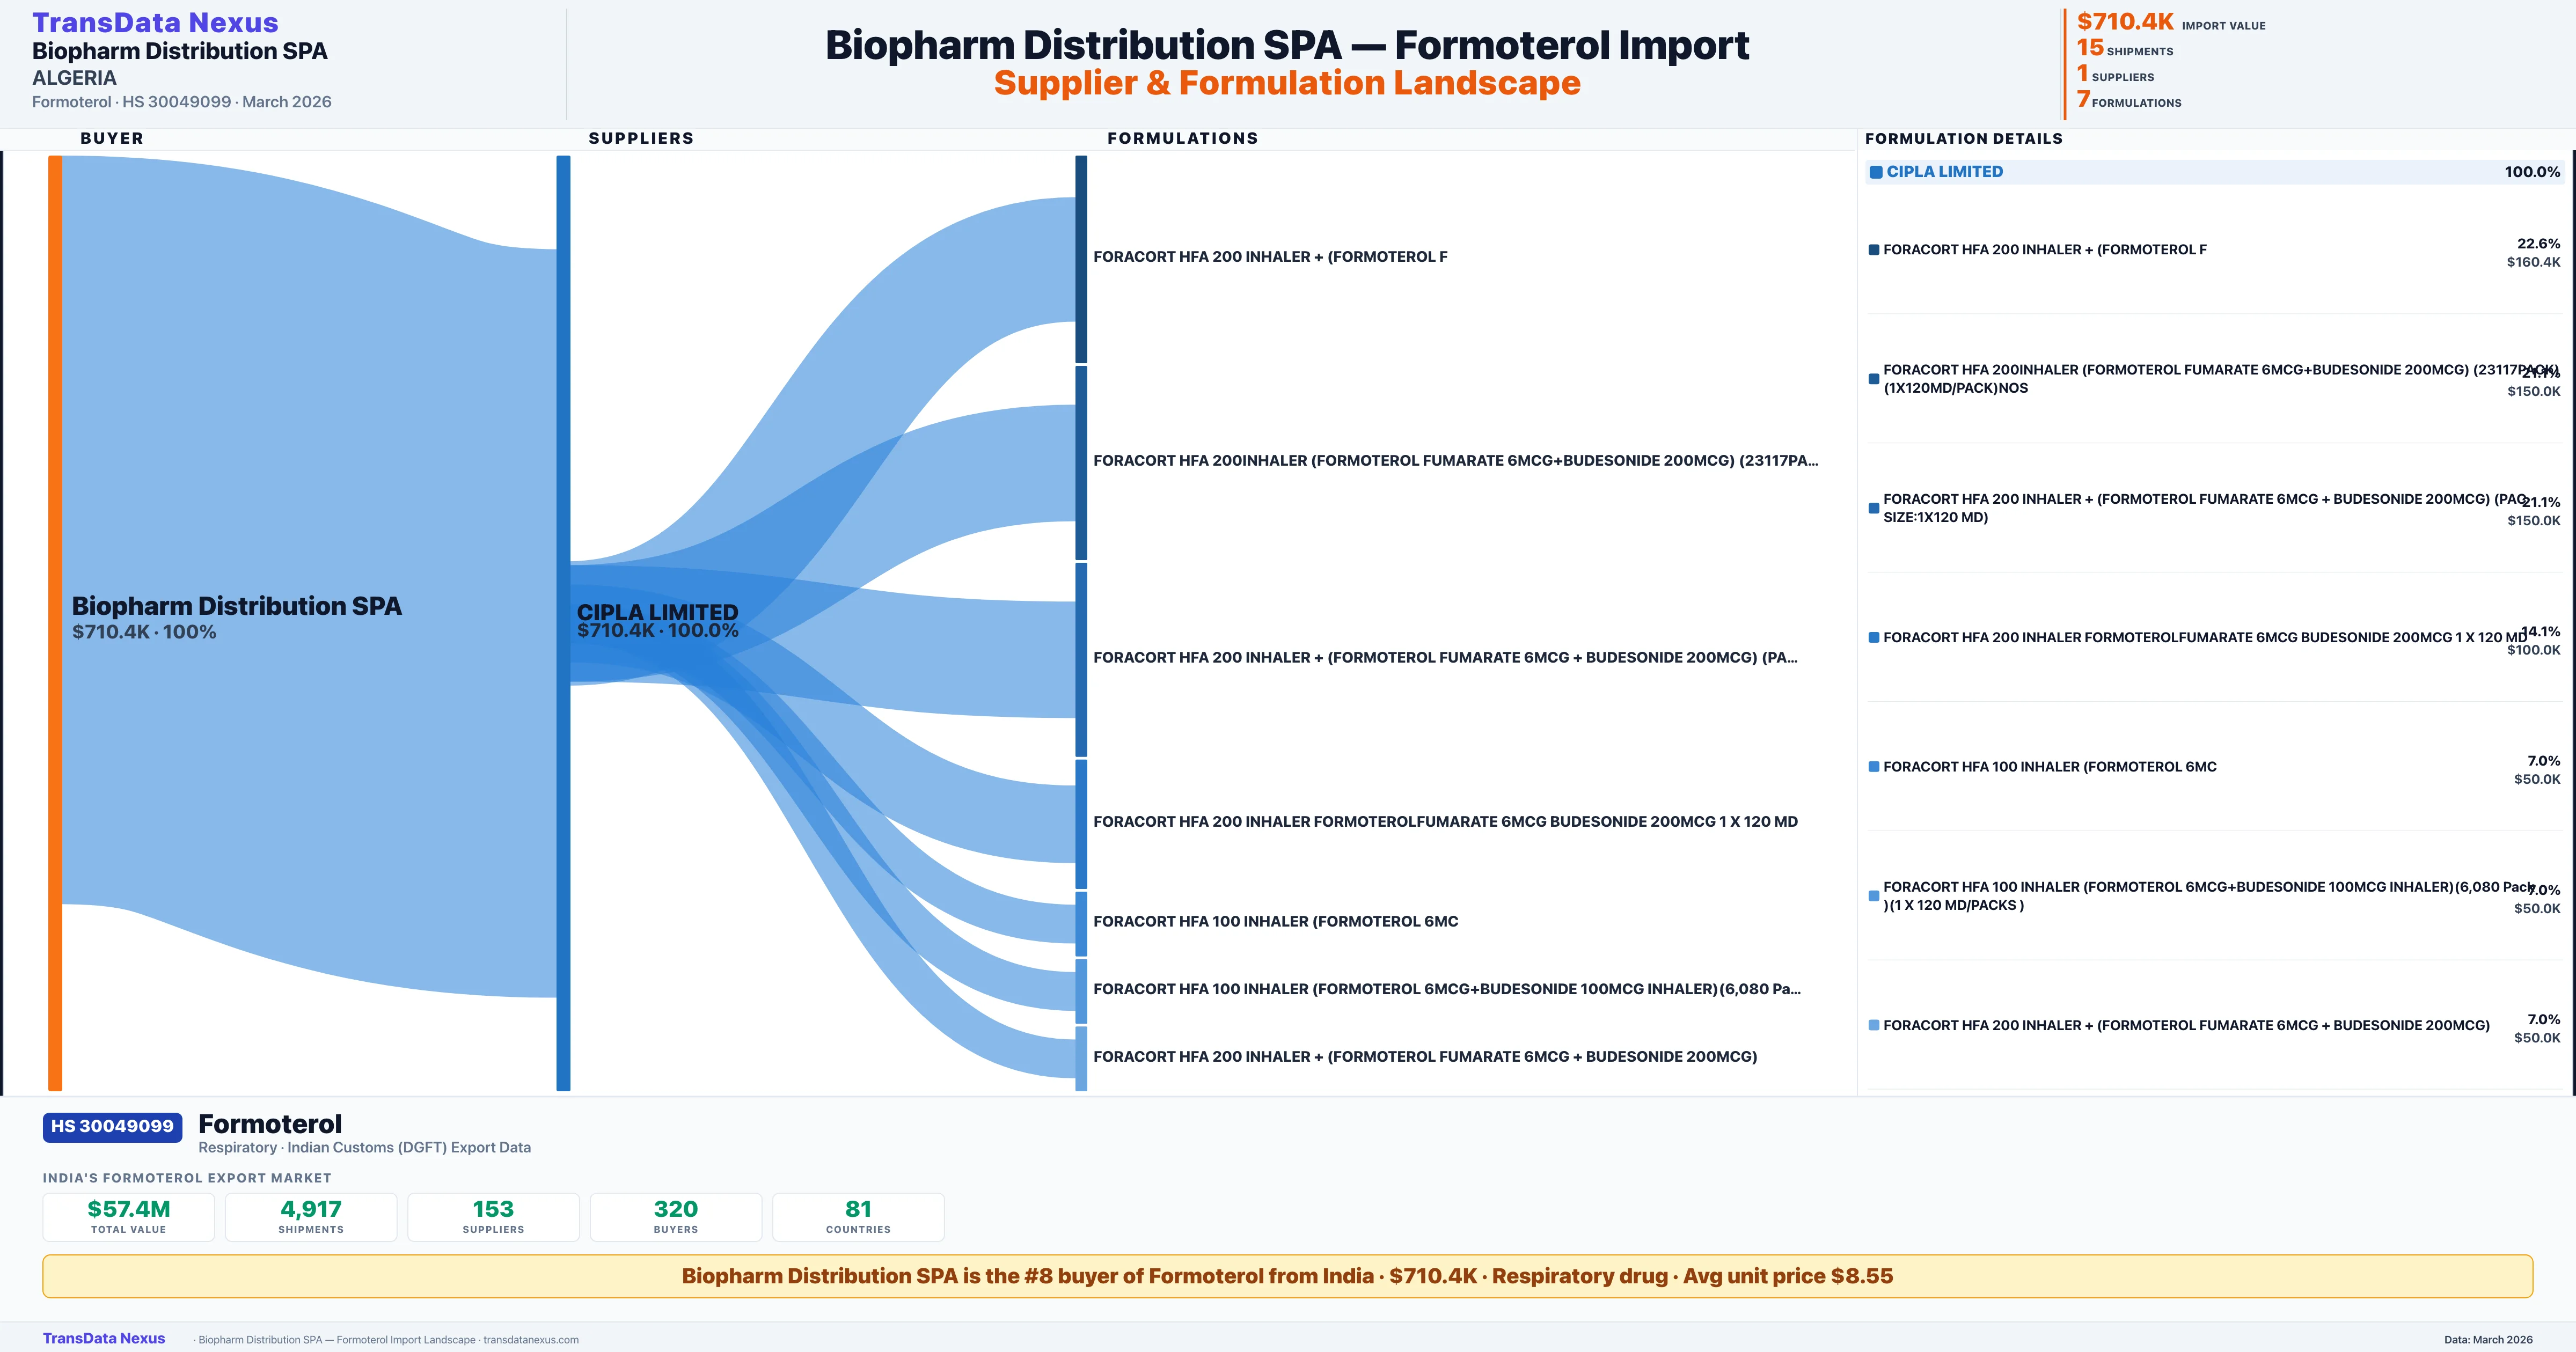2576x1352 pixels.
Task: Click legend marker for PAC SIZE:1X120 MD formulation
Action: [1874, 508]
